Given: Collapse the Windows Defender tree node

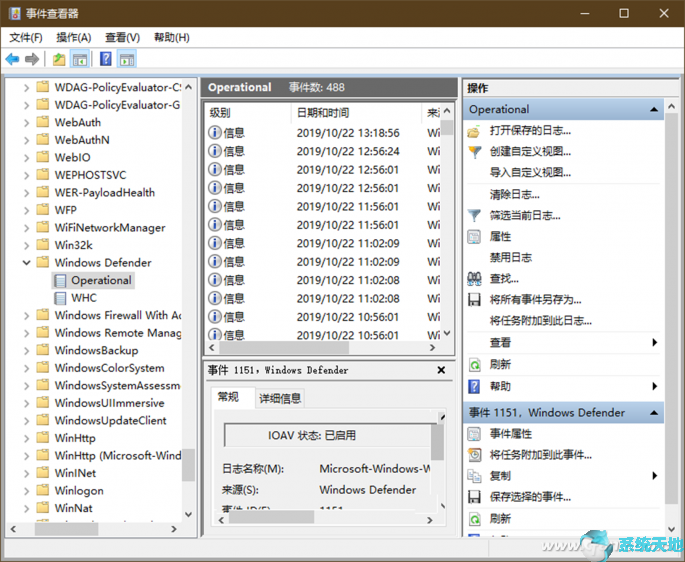Looking at the screenshot, I should pyautogui.click(x=26, y=263).
